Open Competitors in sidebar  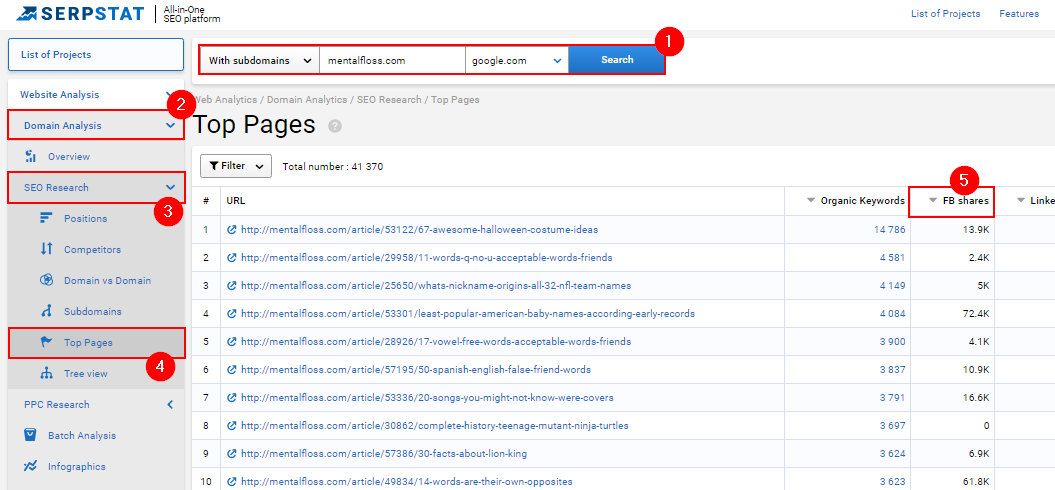tap(92, 250)
